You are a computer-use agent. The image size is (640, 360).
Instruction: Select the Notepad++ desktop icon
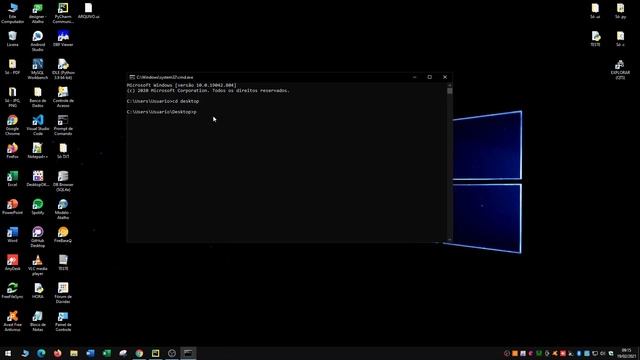[38, 150]
